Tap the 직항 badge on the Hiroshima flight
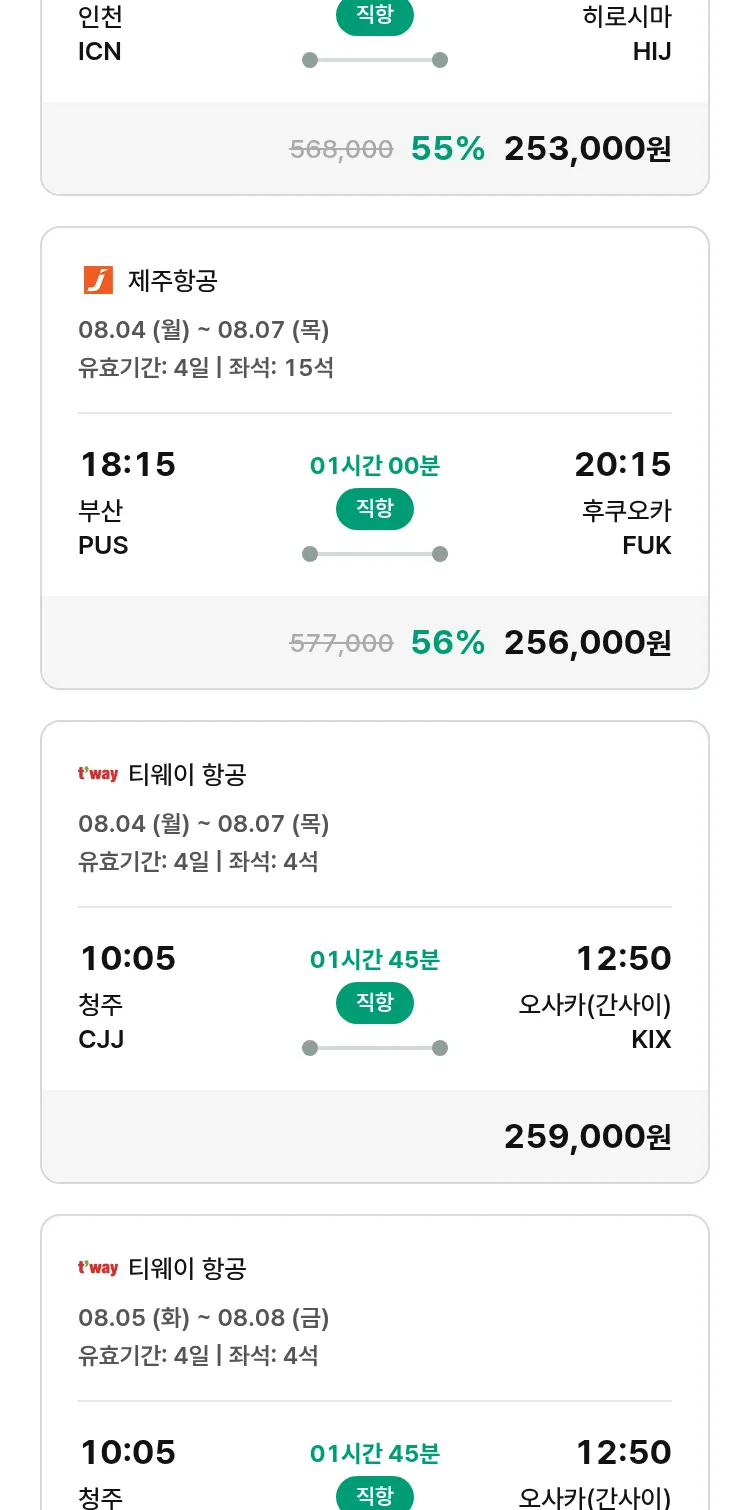750x1510 pixels. [374, 16]
